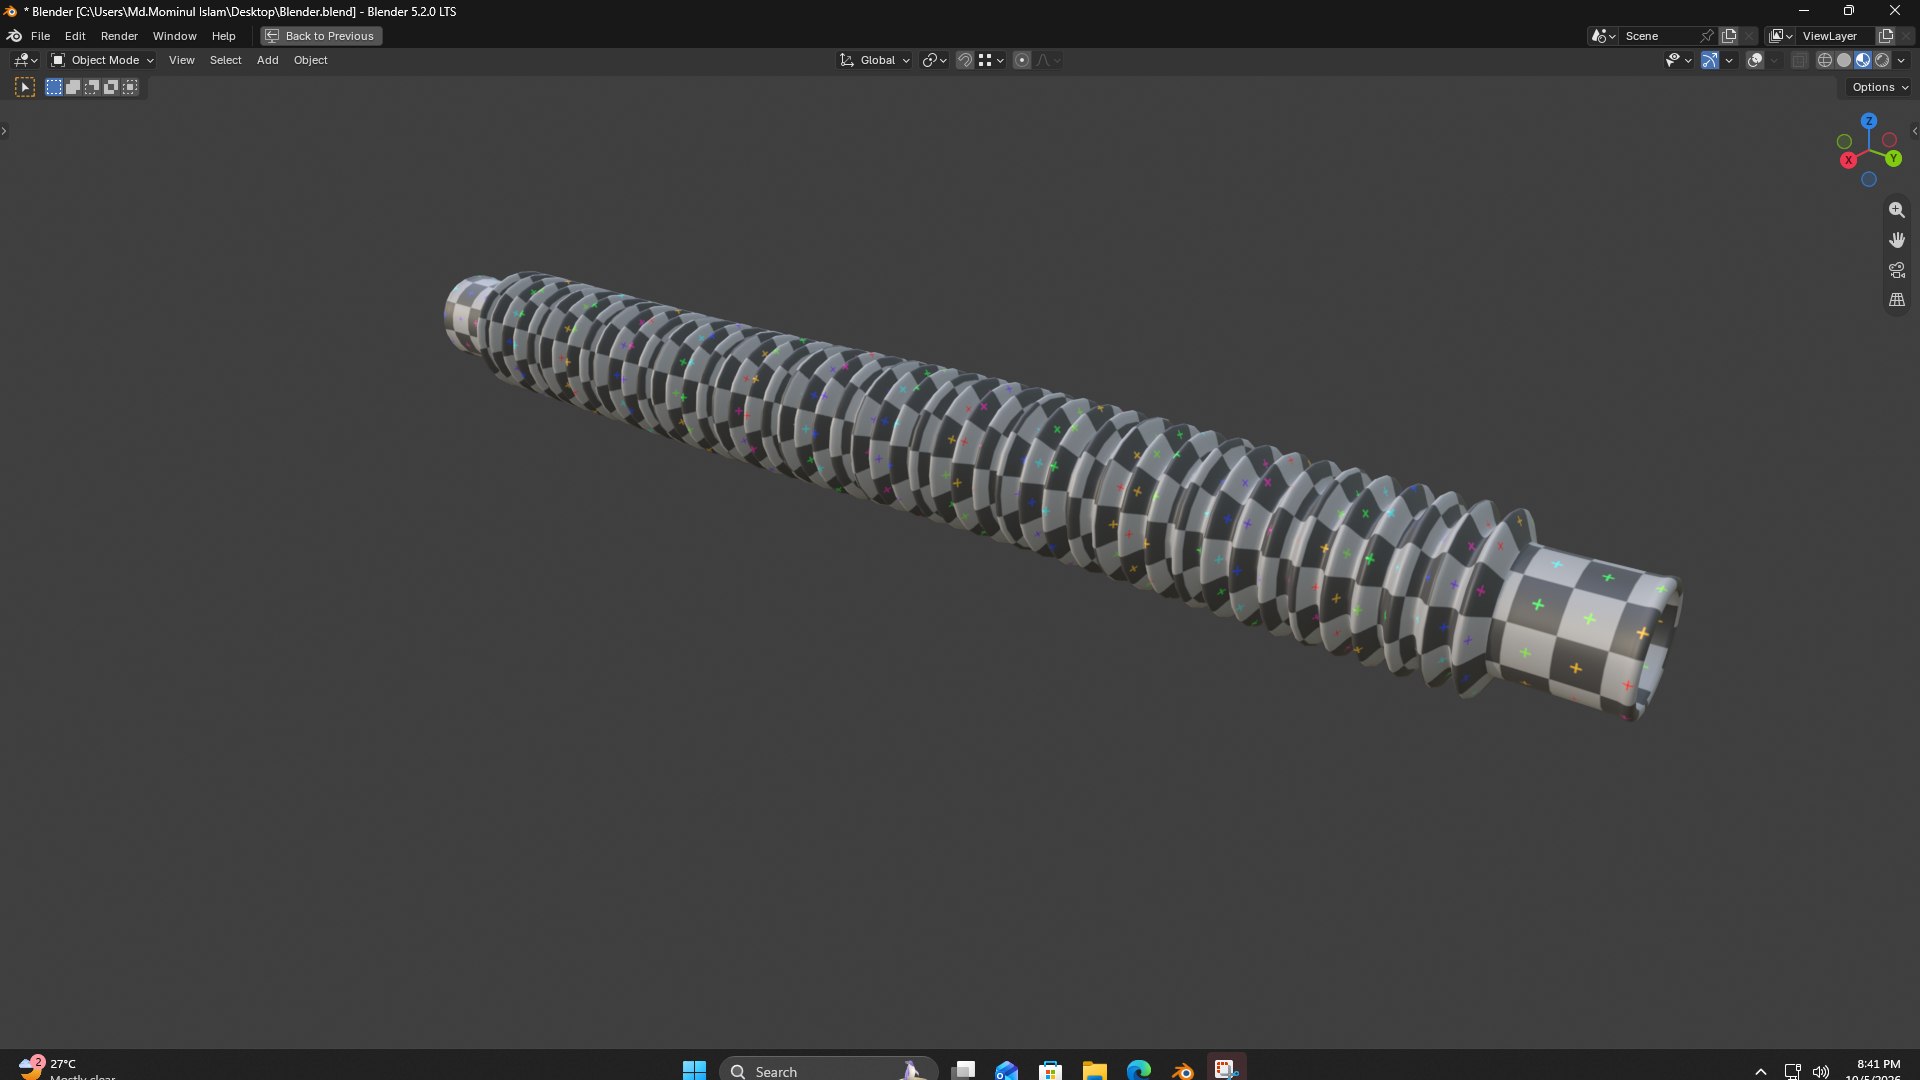This screenshot has height=1080, width=1920.
Task: Add new ViewLayer button
Action: 1886,36
